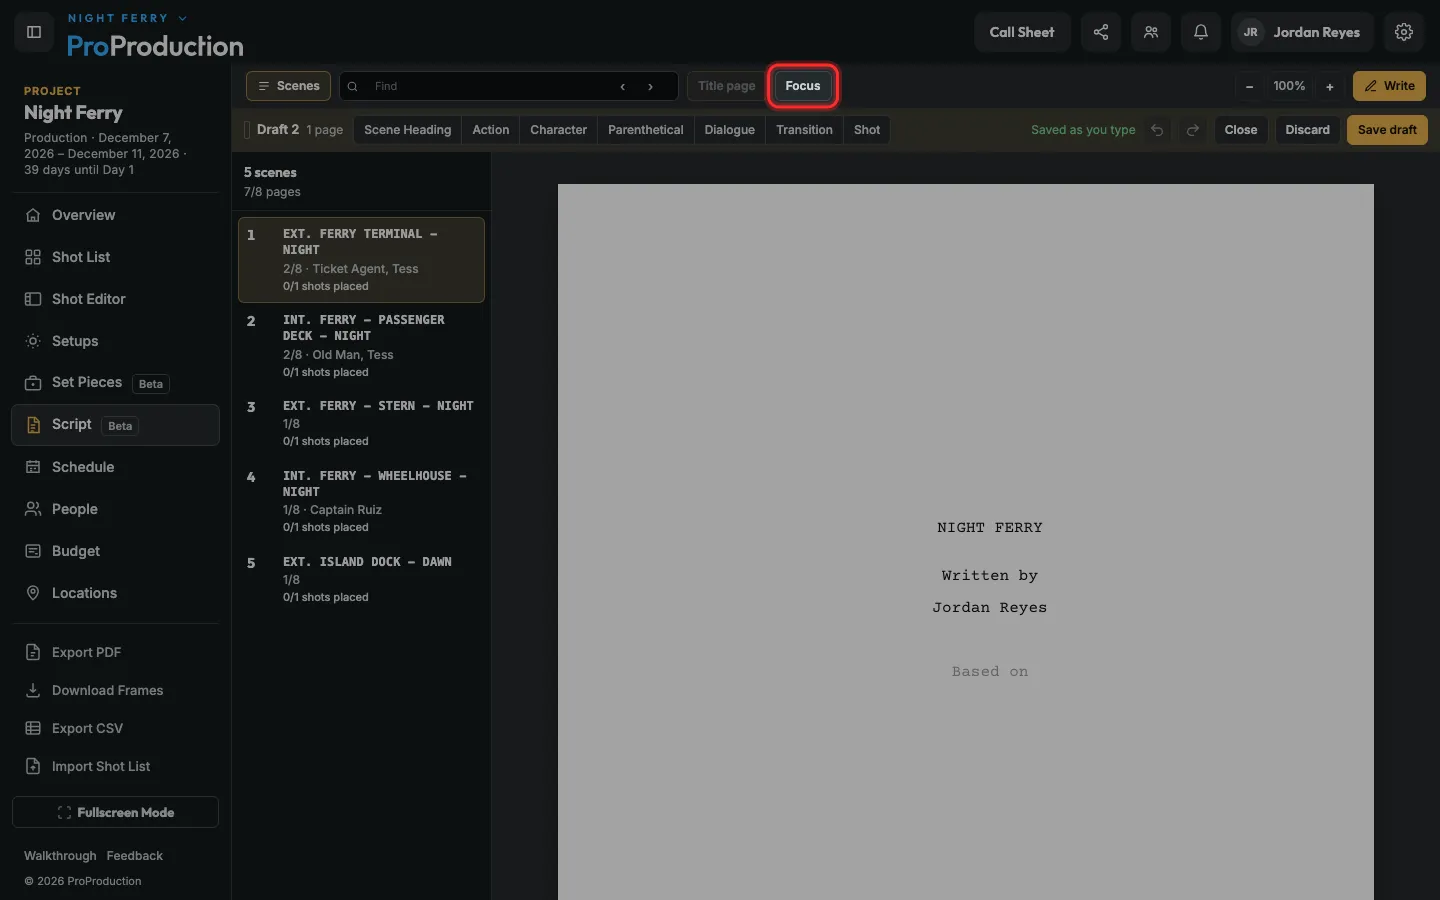The height and width of the screenshot is (900, 1440).
Task: Open the share icon in header
Action: [x=1101, y=32]
